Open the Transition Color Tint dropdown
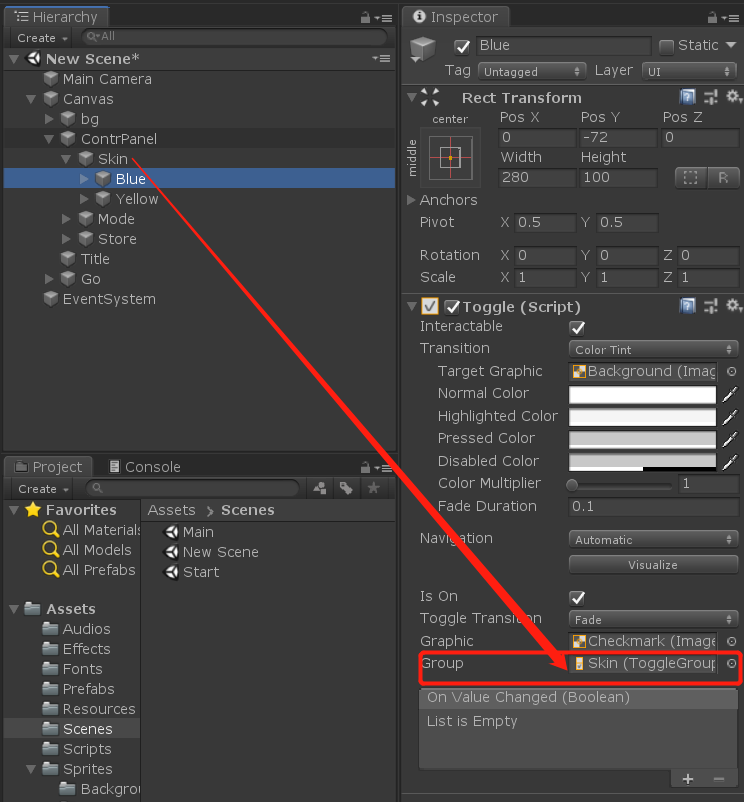Viewport: 744px width, 802px height. [653, 350]
